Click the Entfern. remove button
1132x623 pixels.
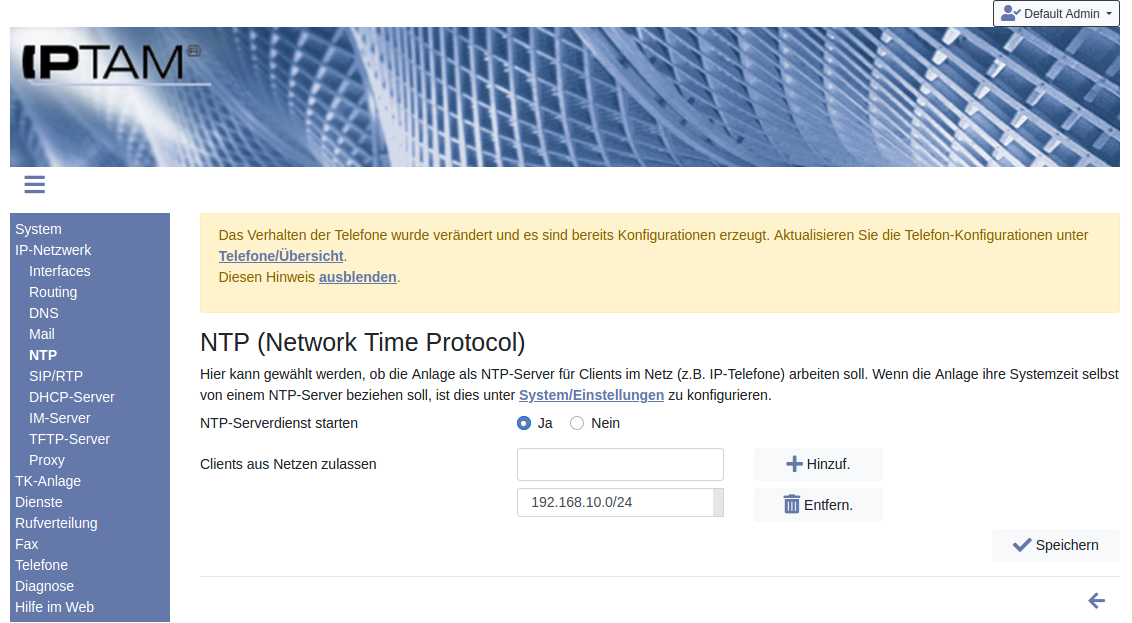pyautogui.click(x=818, y=505)
